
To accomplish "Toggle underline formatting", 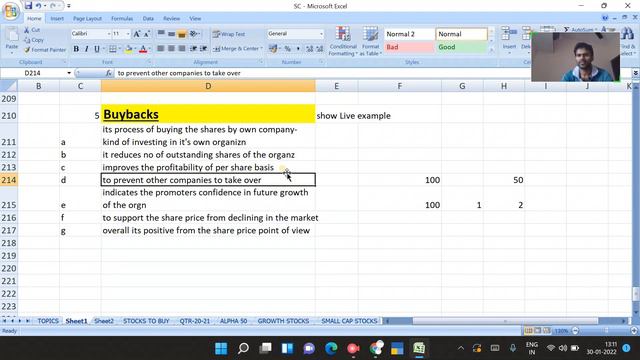I will 97,49.
